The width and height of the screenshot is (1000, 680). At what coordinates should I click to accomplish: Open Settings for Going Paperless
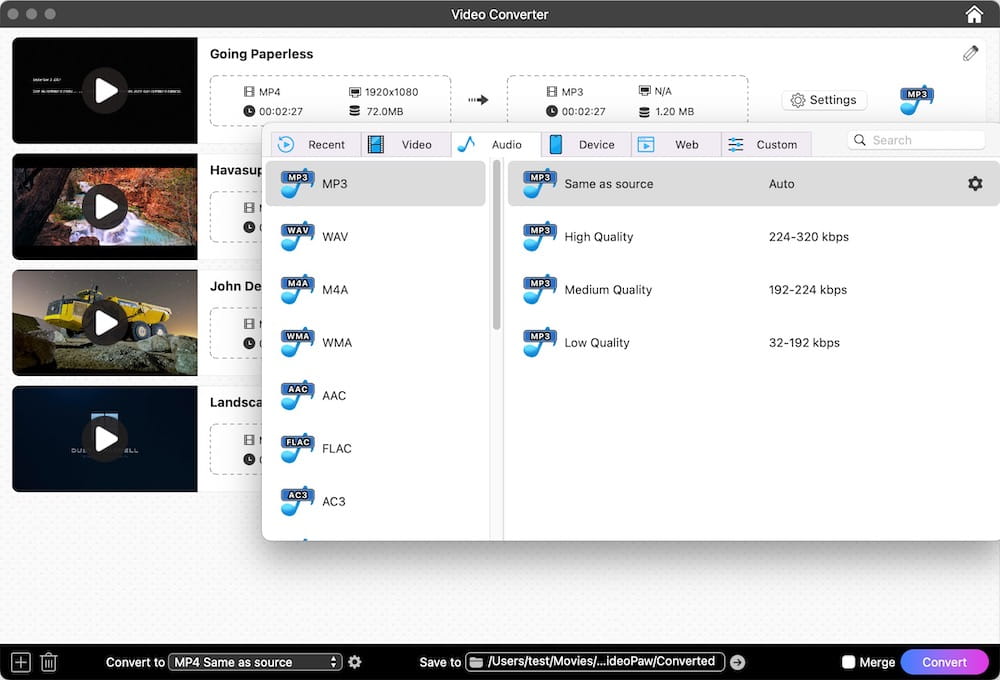click(824, 100)
